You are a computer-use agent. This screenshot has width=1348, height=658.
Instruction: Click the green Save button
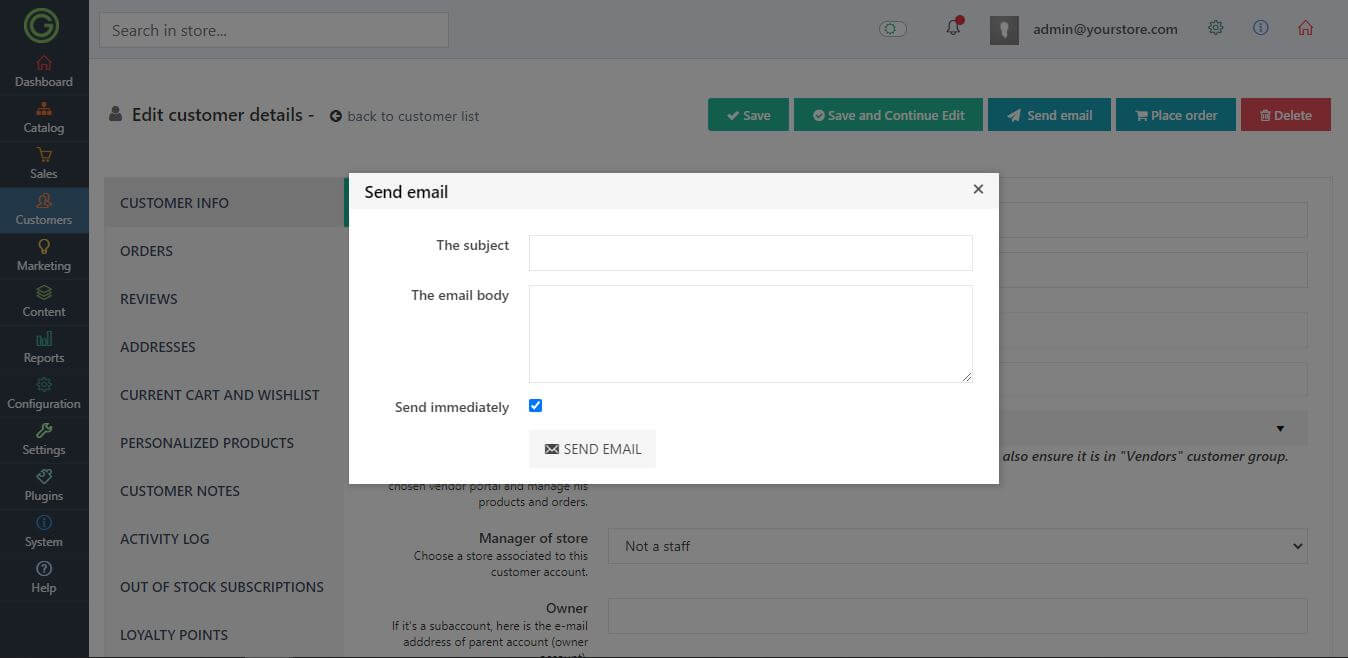pos(748,115)
